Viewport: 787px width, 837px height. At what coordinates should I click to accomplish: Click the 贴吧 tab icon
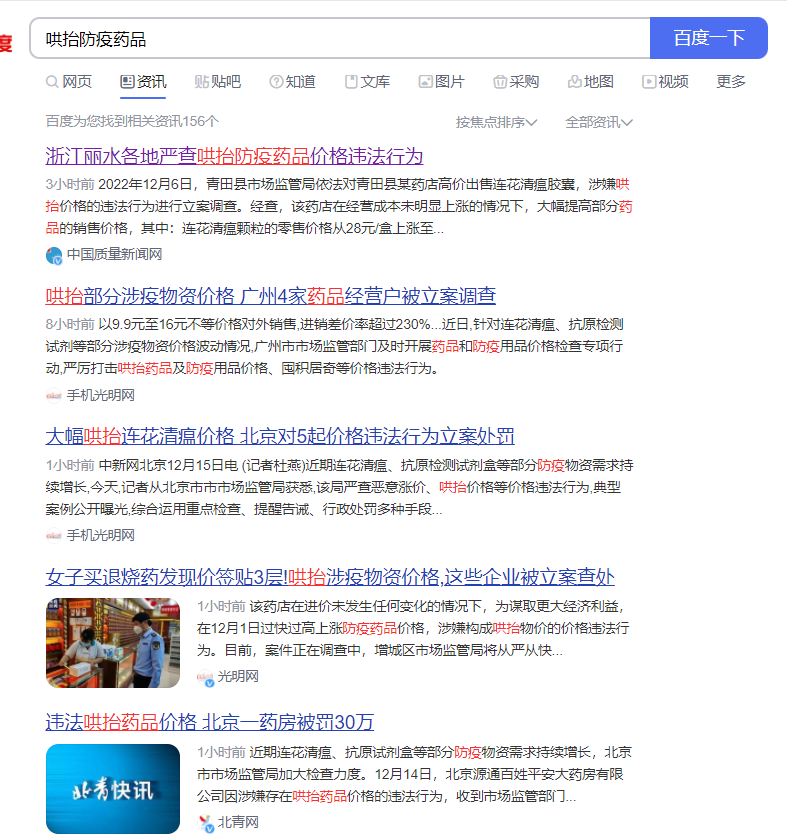pos(201,82)
